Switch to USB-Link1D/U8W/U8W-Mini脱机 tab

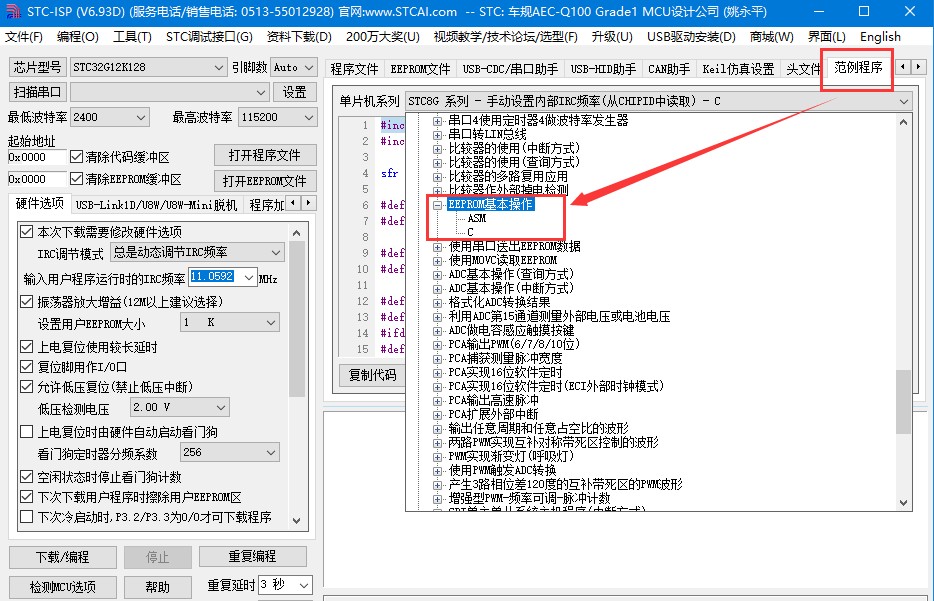(x=156, y=205)
